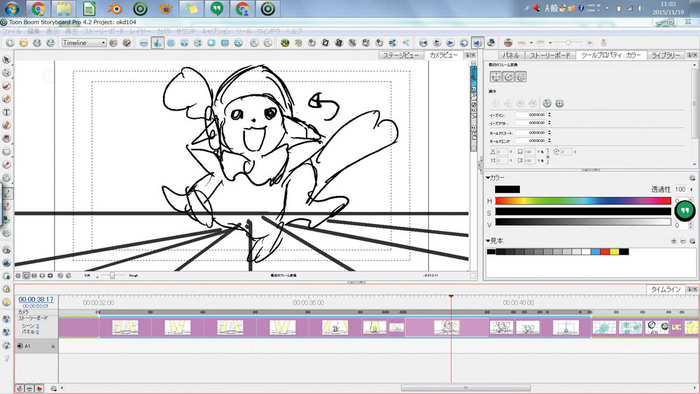Open File Explorer folder on the taskbar
The height and width of the screenshot is (394, 700).
tap(64, 8)
